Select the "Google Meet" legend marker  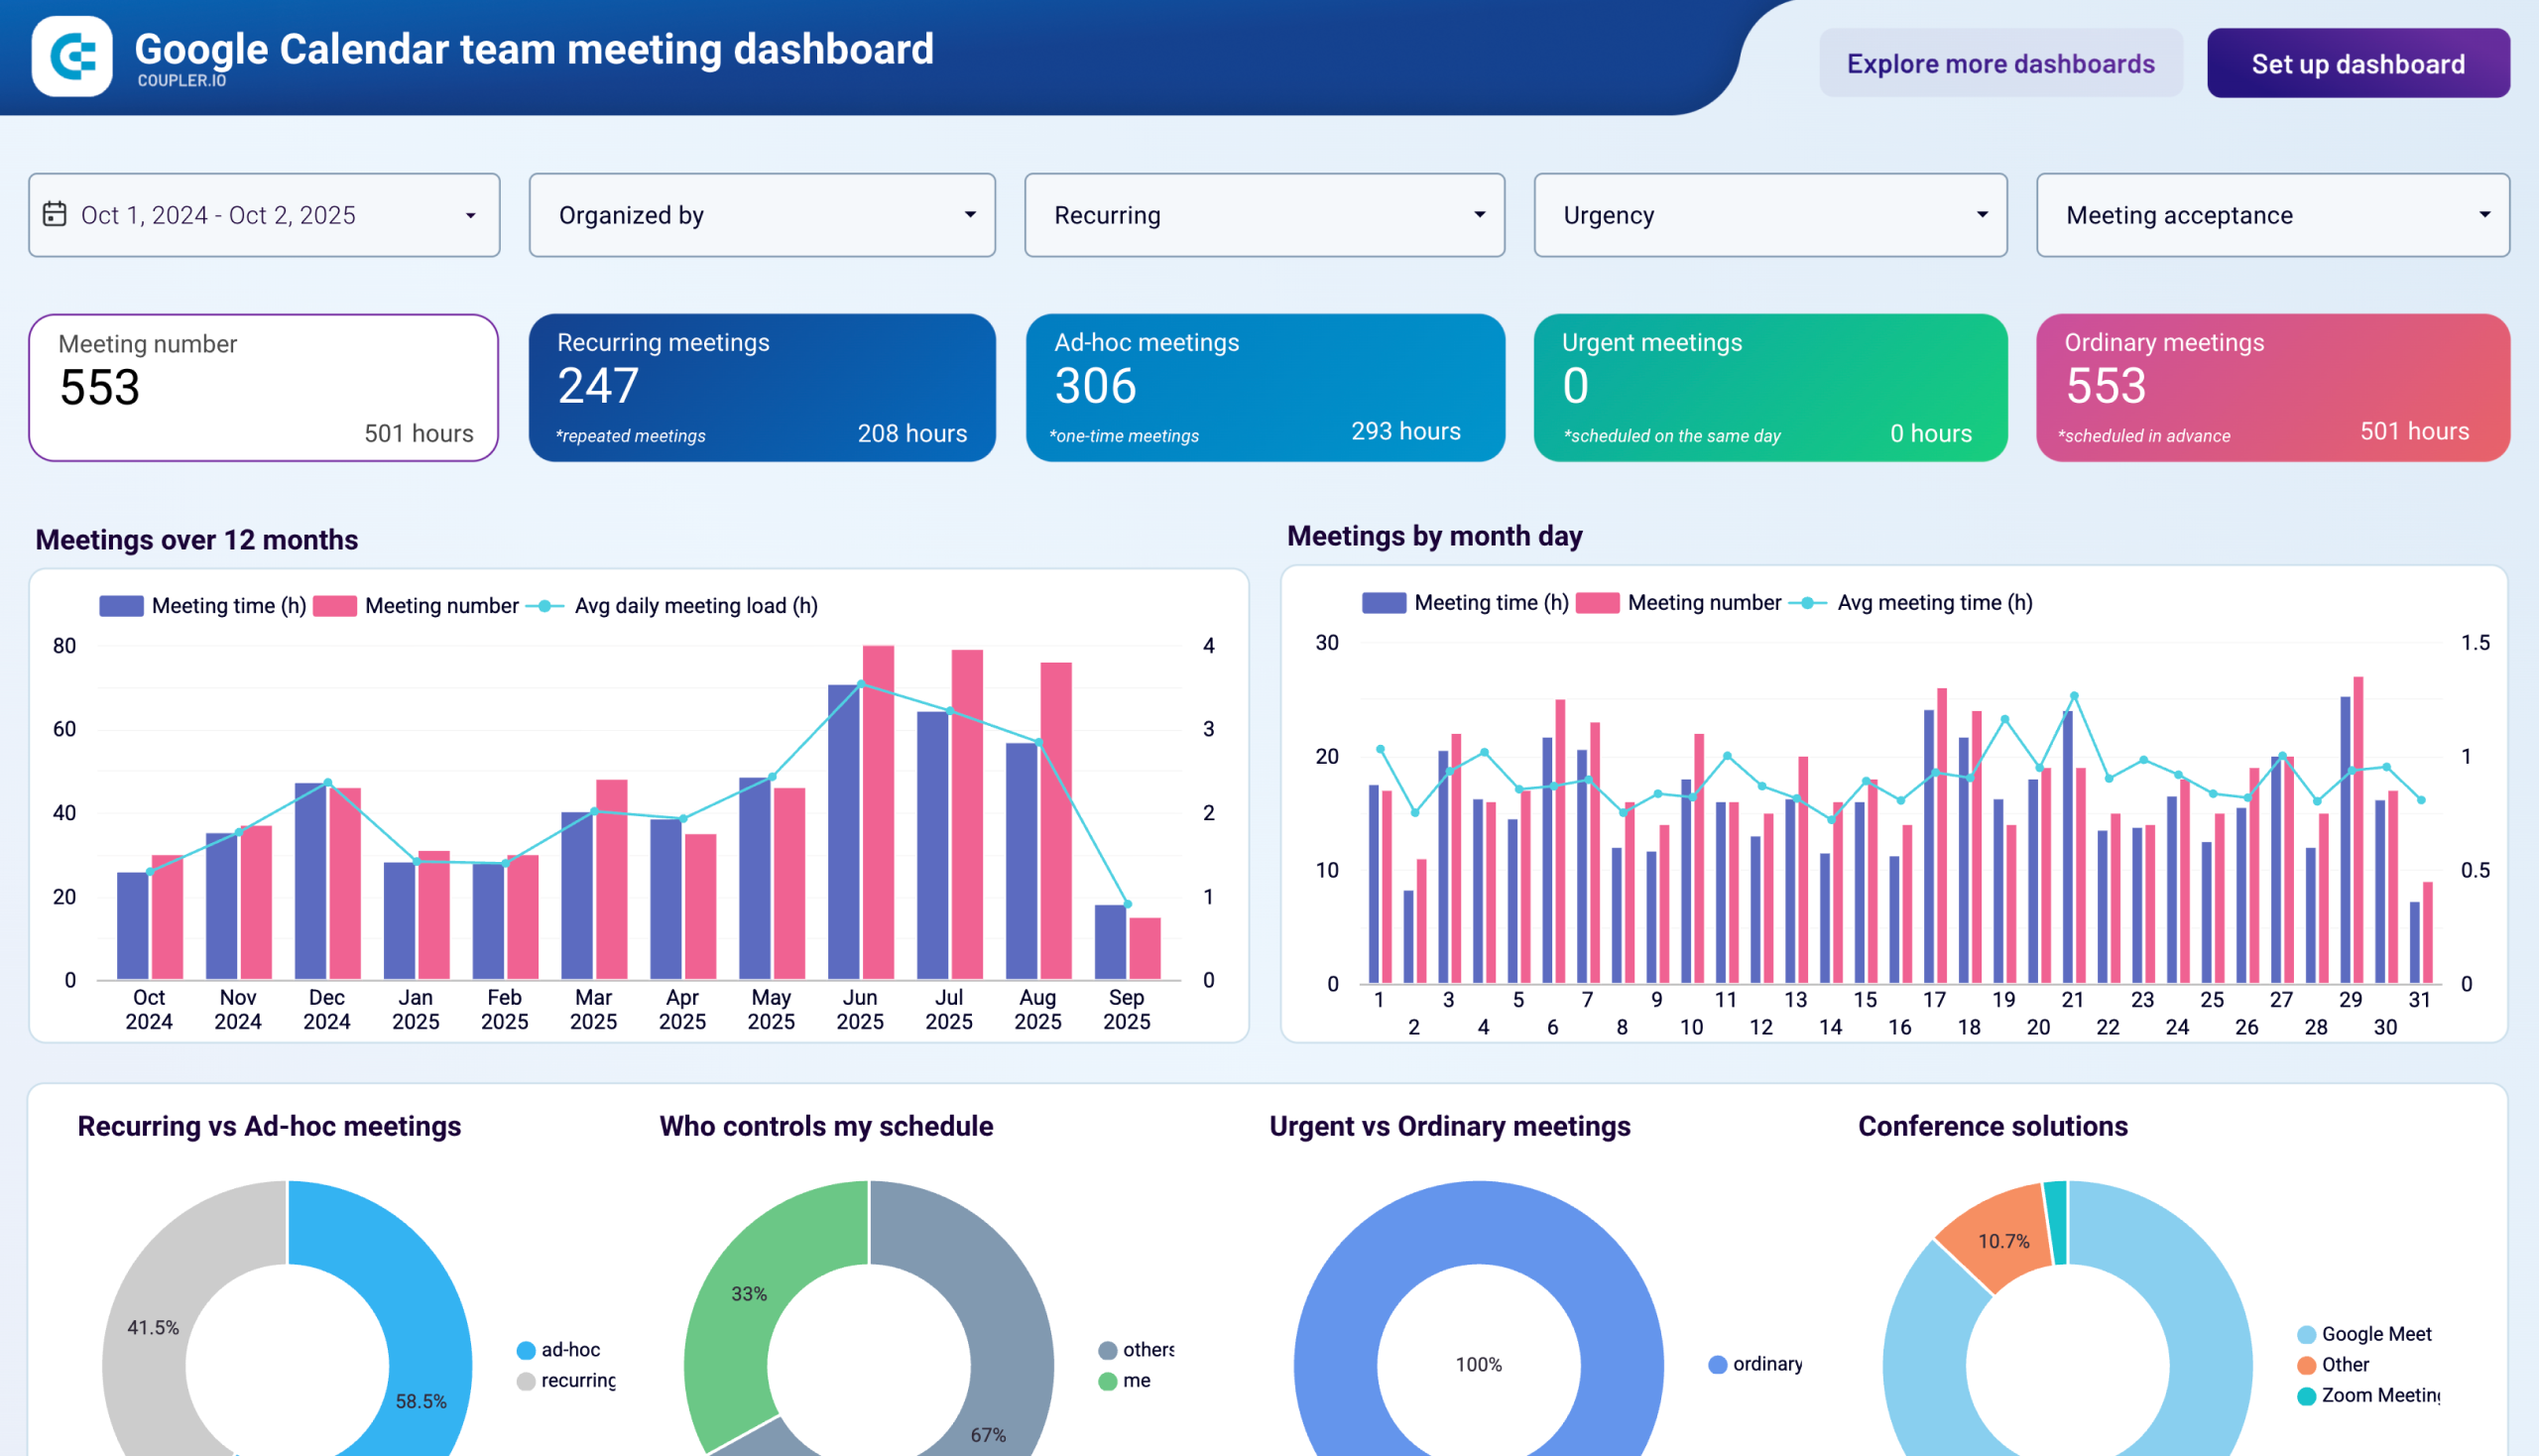click(x=2307, y=1334)
